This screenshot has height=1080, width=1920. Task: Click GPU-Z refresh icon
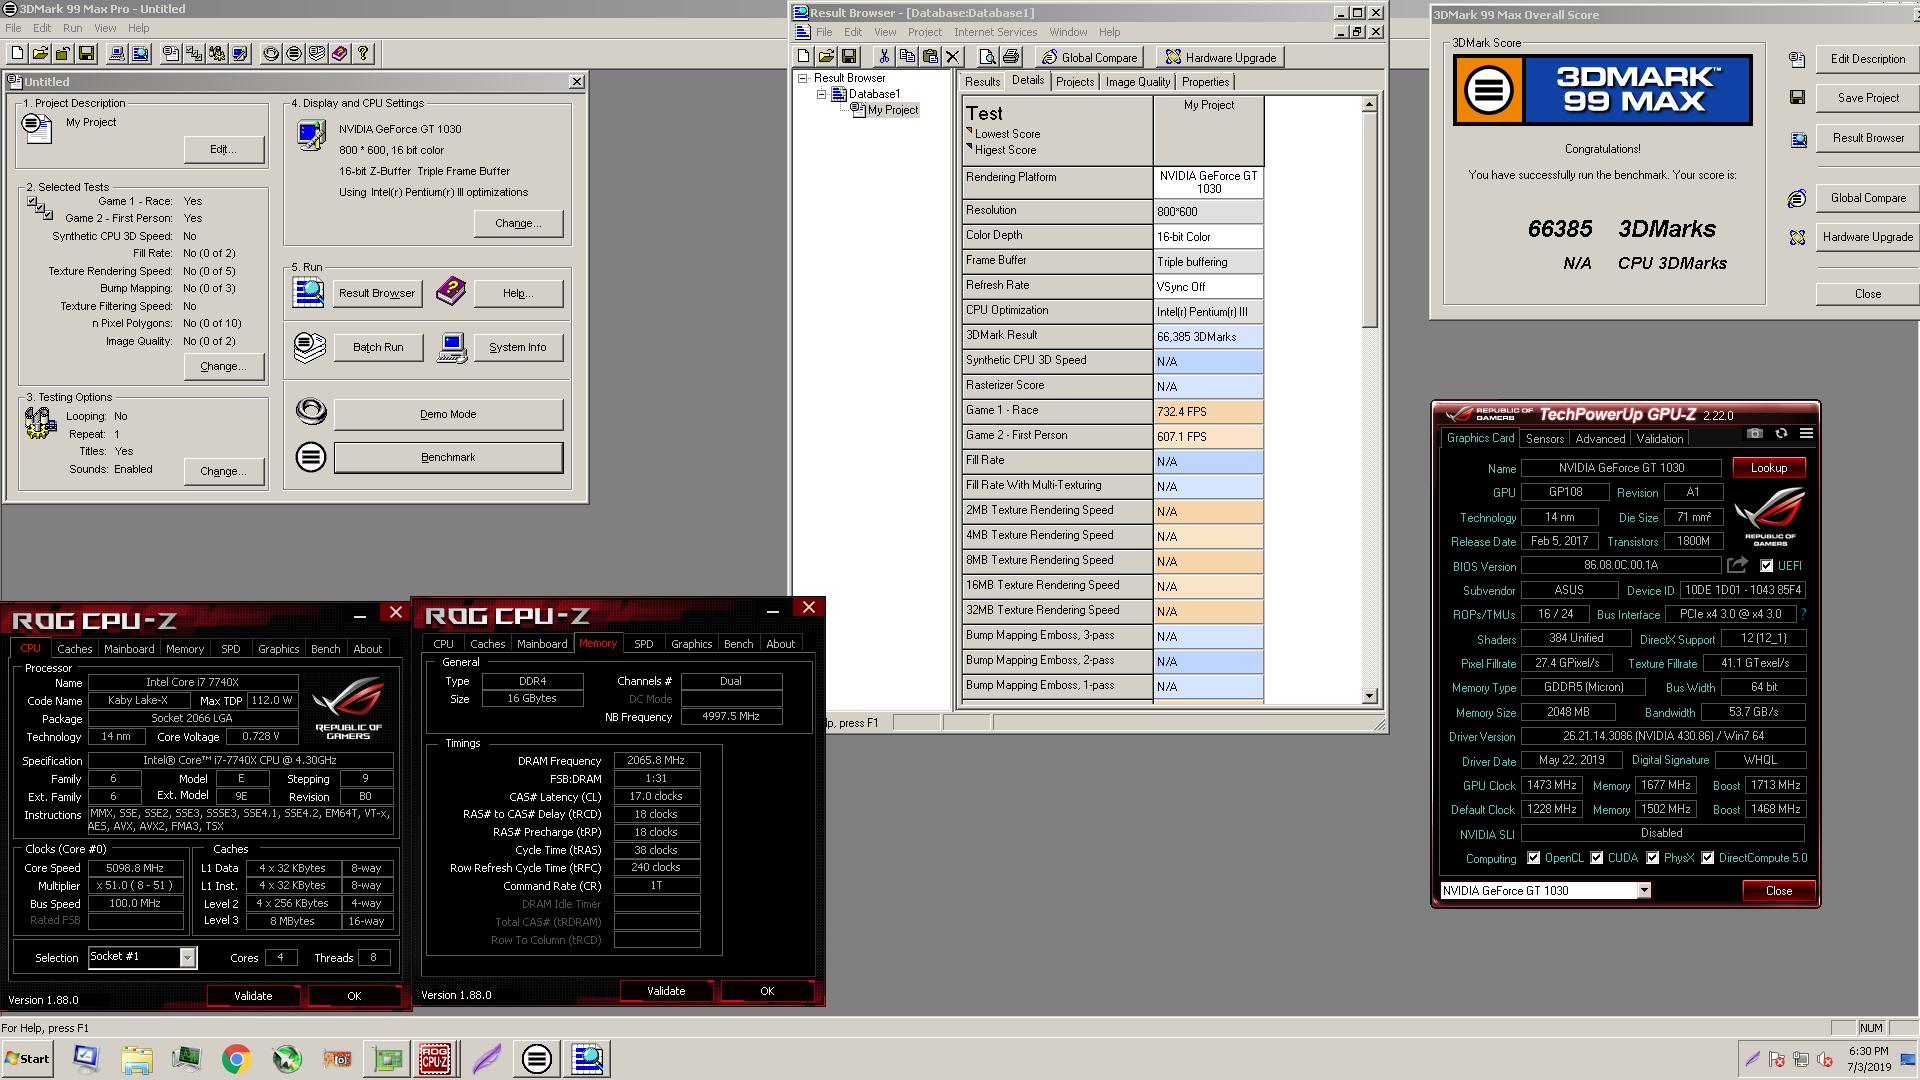pyautogui.click(x=1781, y=434)
